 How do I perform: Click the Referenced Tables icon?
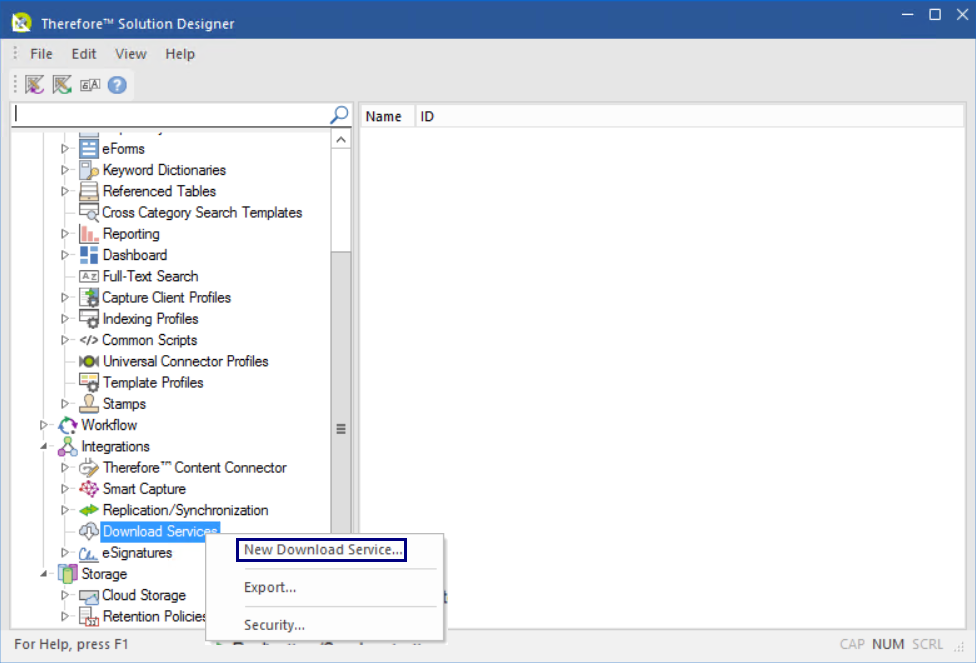89,191
